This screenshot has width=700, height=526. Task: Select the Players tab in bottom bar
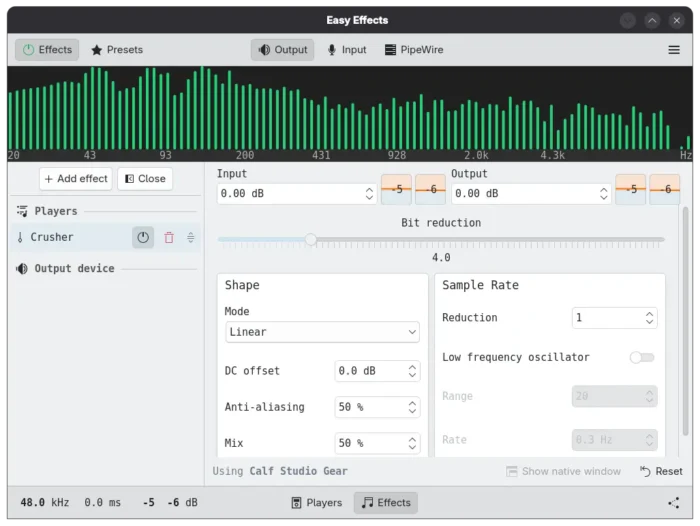(x=316, y=503)
